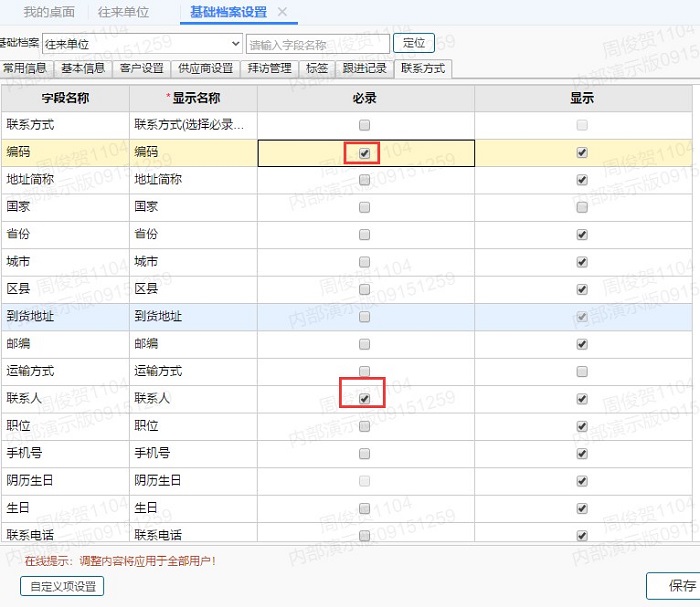Screen dimensions: 700x607
Task: Open the 客户设置 tab
Action: point(142,69)
